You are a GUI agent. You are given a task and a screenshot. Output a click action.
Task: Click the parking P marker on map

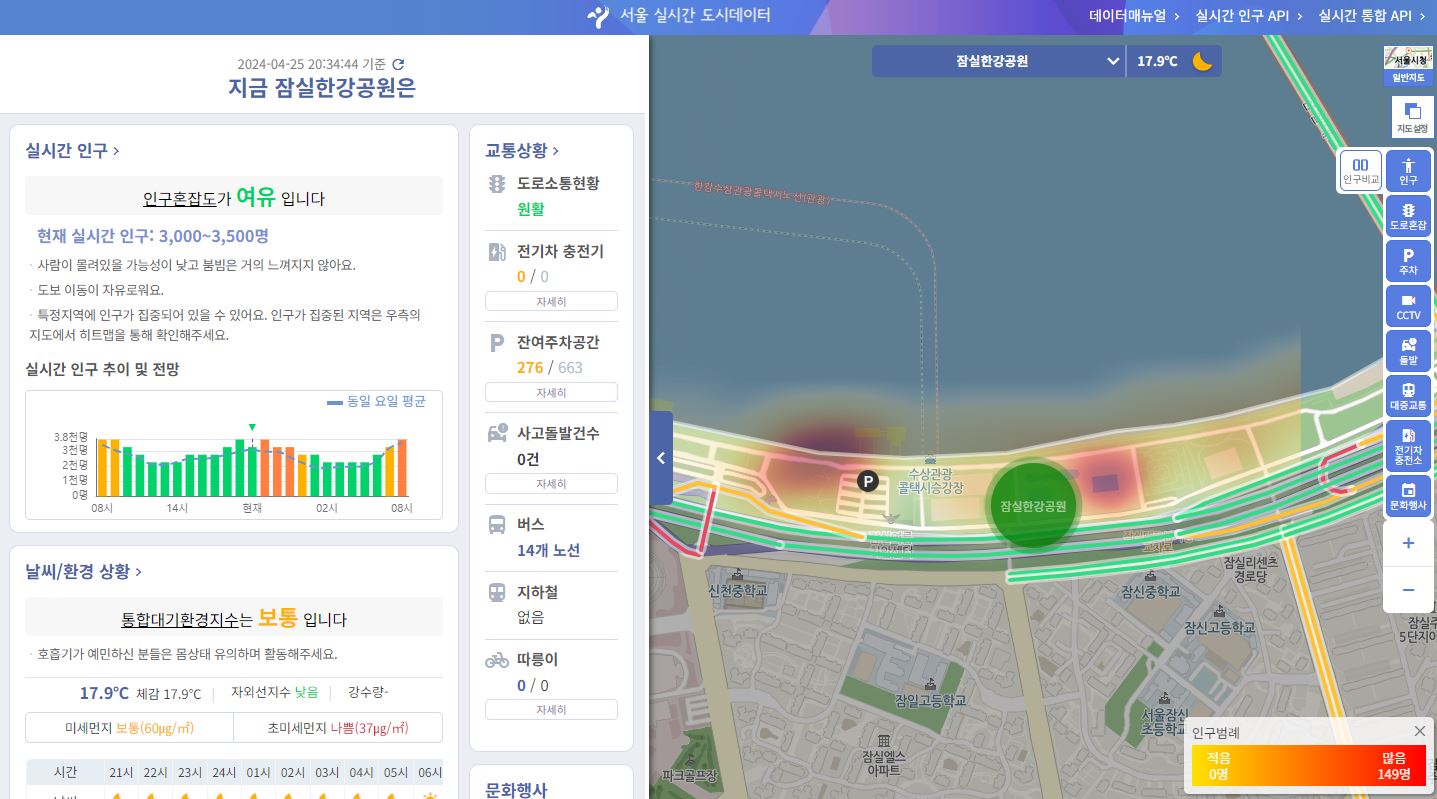[868, 482]
